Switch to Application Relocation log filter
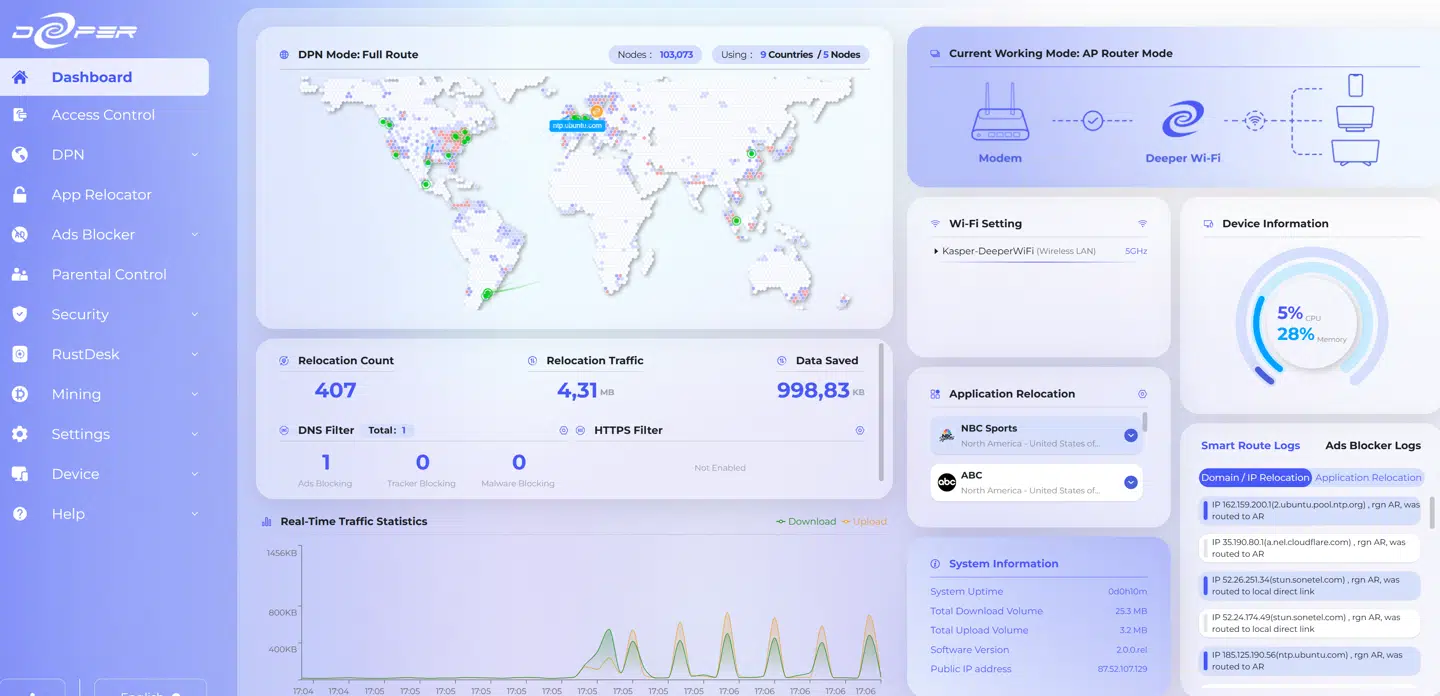The height and width of the screenshot is (696, 1440). (1367, 478)
